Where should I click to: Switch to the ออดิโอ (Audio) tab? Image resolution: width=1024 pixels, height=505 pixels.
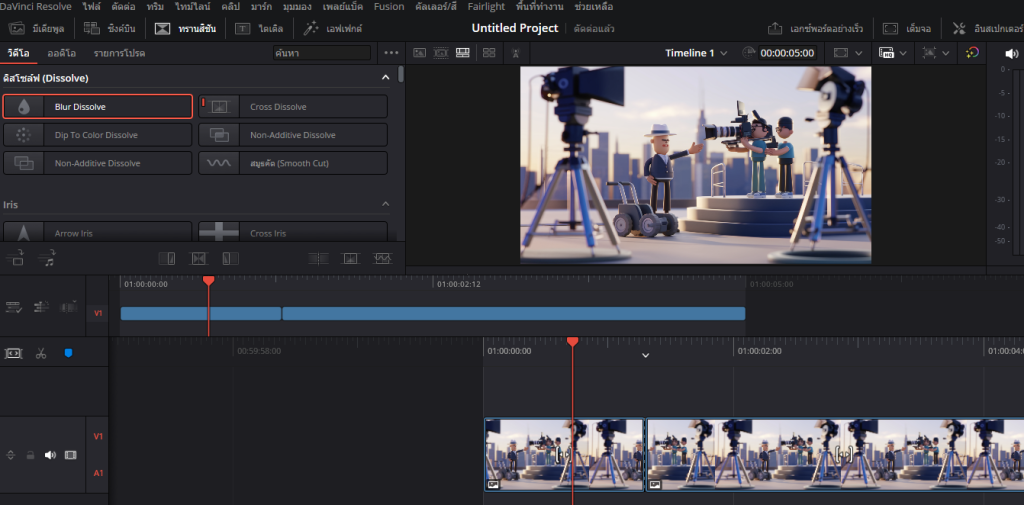(x=62, y=52)
